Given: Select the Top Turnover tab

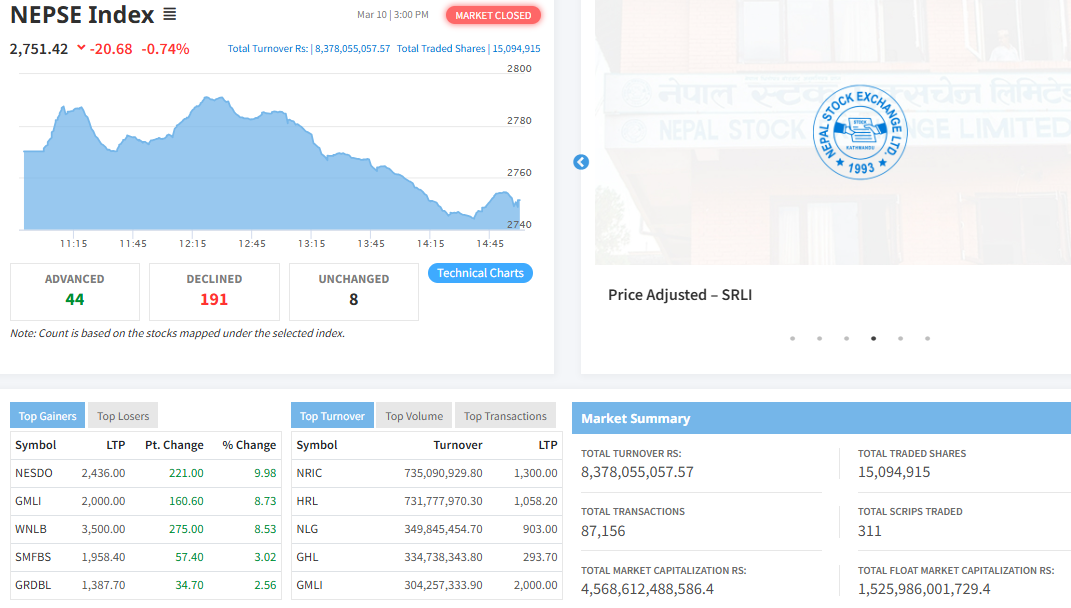Looking at the screenshot, I should coord(332,416).
